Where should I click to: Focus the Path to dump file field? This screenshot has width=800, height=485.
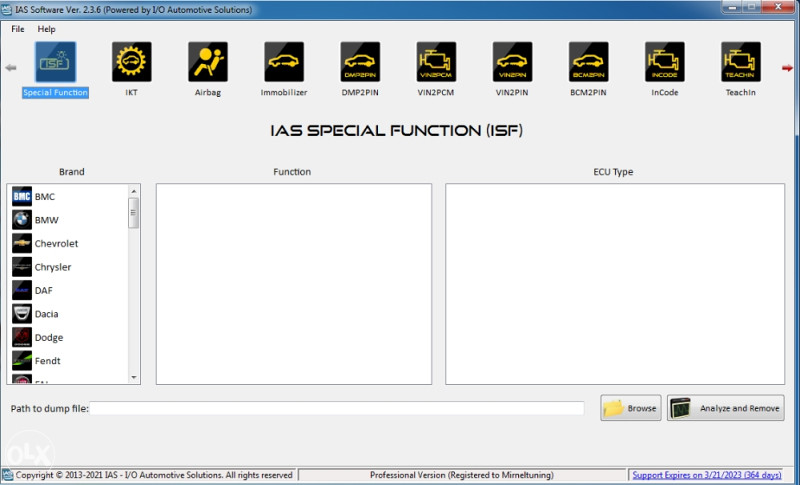point(337,408)
